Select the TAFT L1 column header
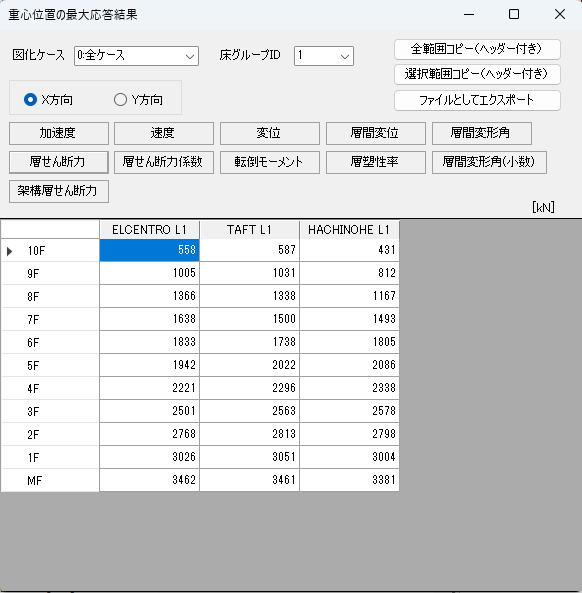The height and width of the screenshot is (593, 582). pos(249,230)
